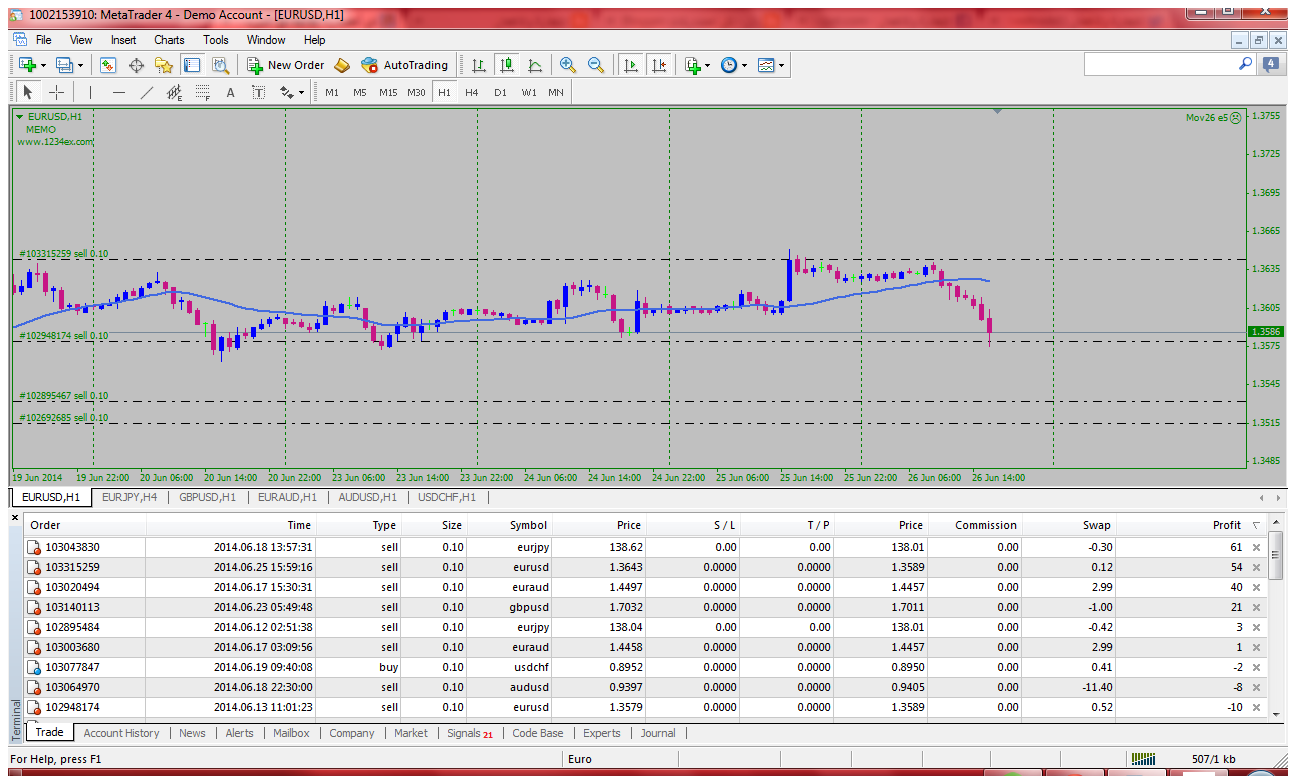Image resolution: width=1296 pixels, height=776 pixels.
Task: Toggle the Market Watch window
Action: (108, 65)
